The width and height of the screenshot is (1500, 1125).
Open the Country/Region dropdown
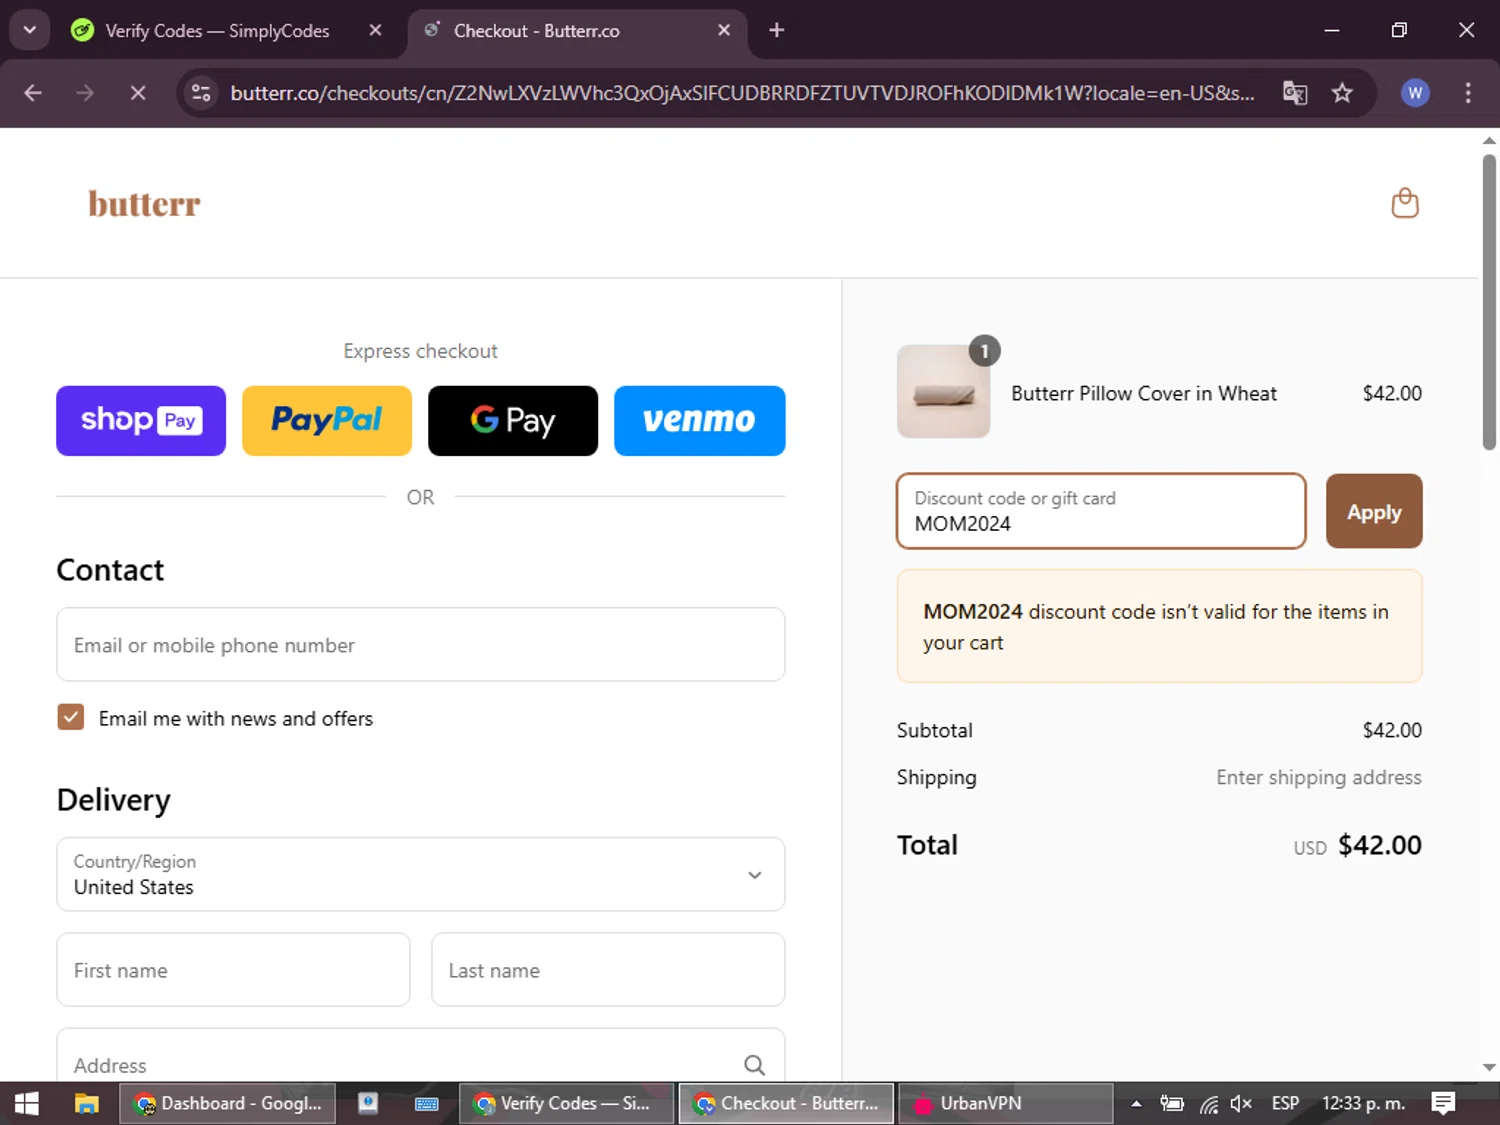(x=421, y=874)
